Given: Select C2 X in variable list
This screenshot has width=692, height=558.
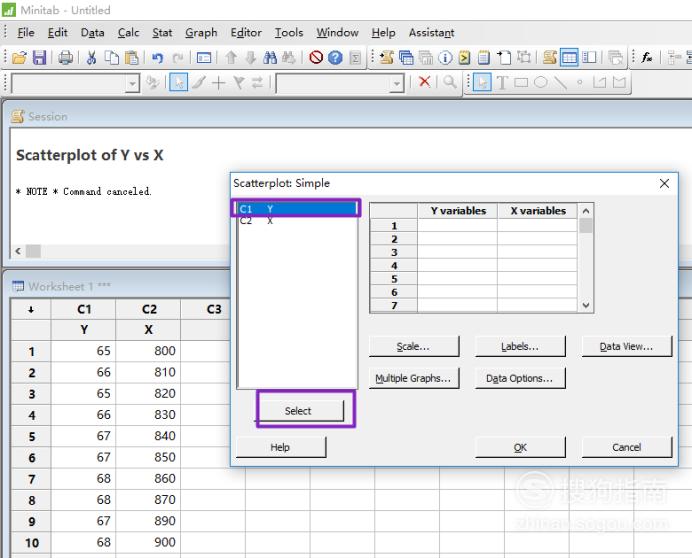Looking at the screenshot, I should tap(297, 220).
